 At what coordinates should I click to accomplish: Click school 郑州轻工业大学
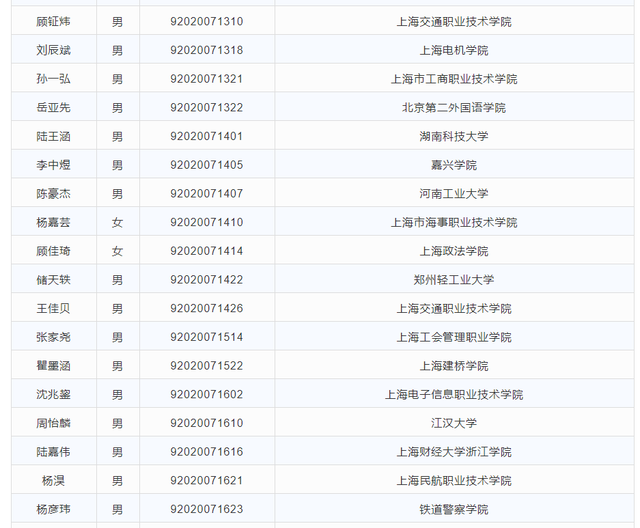click(x=454, y=280)
